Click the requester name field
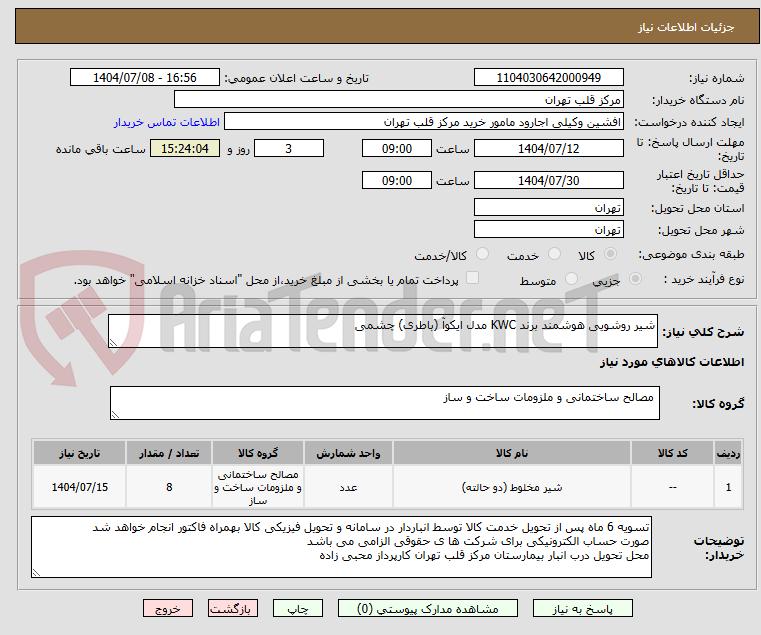Image resolution: width=761 pixels, height=635 pixels. click(x=424, y=122)
